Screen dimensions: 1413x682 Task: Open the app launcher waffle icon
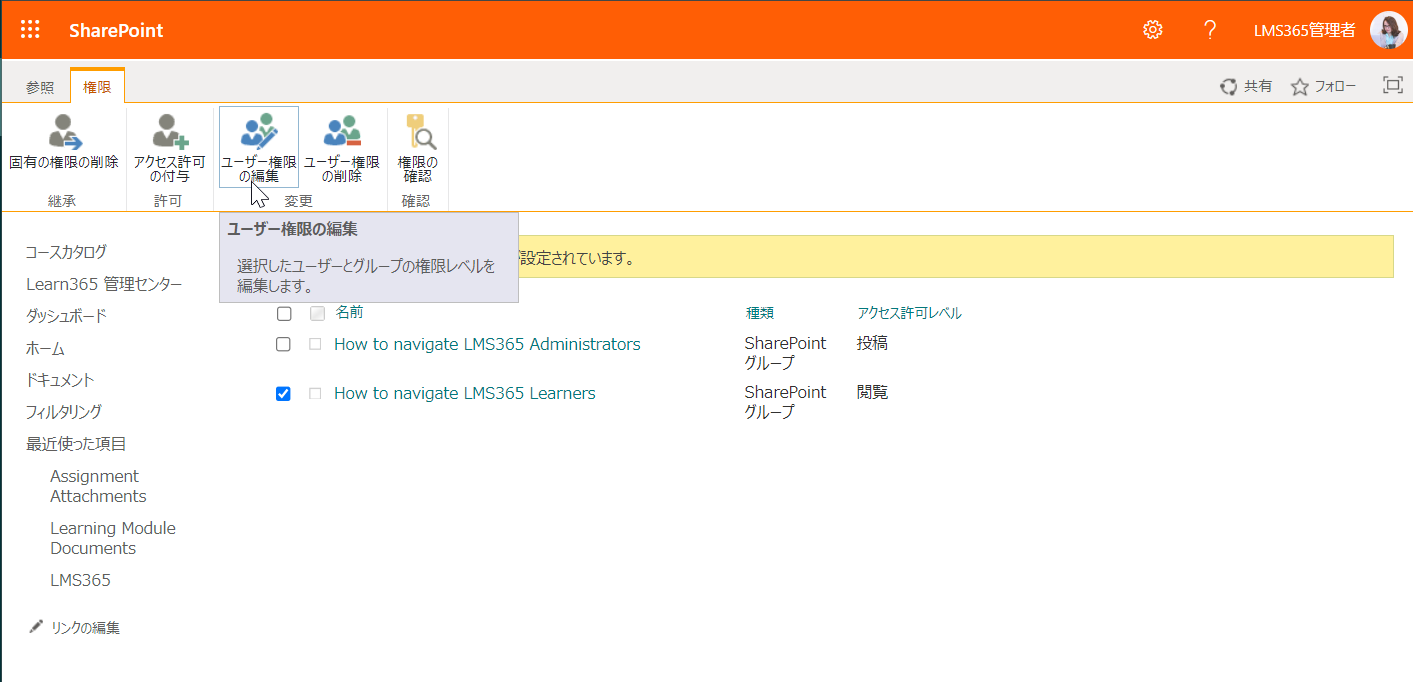(30, 30)
